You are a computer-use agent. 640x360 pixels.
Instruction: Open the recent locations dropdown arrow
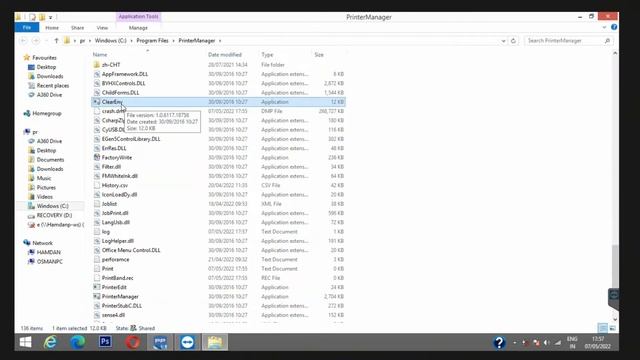46,41
